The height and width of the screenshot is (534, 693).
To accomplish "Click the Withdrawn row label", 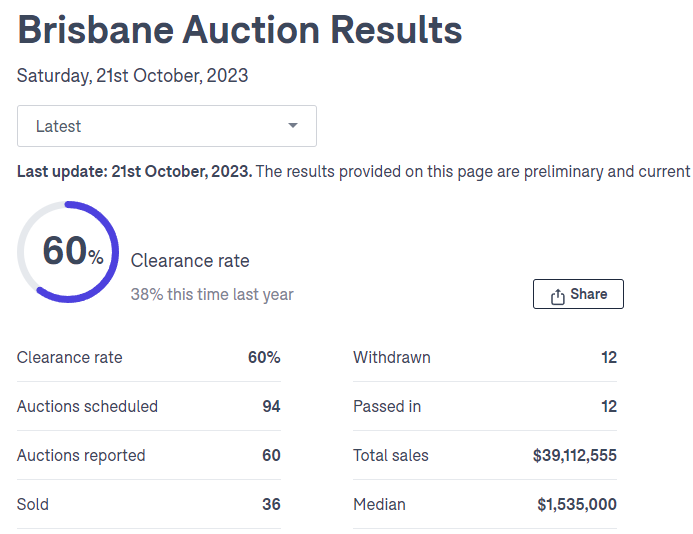I will pyautogui.click(x=392, y=357).
